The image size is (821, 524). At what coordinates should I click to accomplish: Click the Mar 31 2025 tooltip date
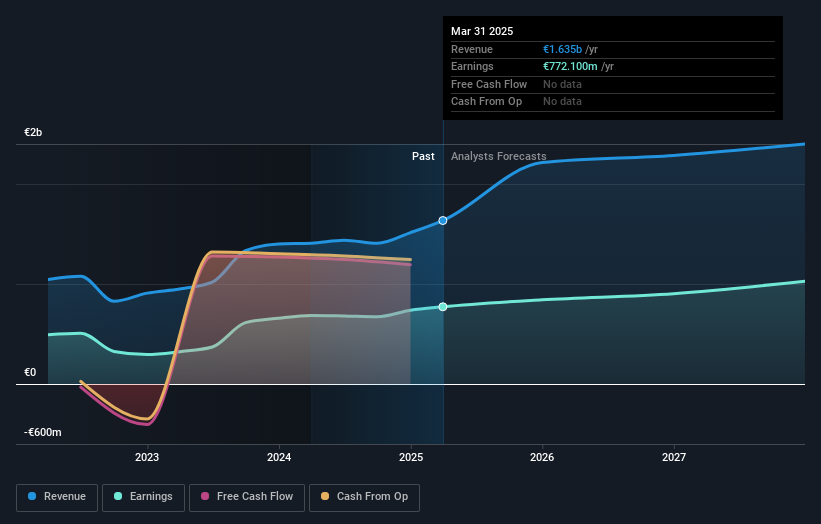[482, 31]
